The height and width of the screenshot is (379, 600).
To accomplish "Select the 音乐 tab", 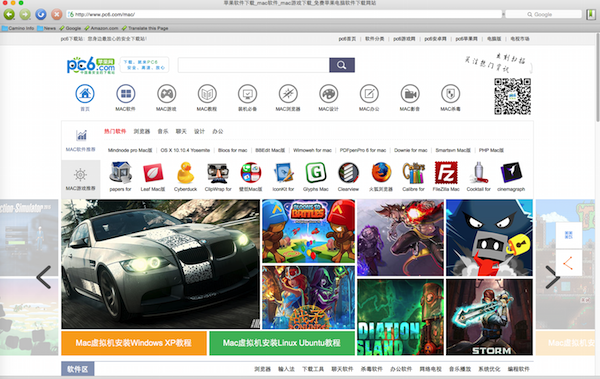I will [x=163, y=131].
